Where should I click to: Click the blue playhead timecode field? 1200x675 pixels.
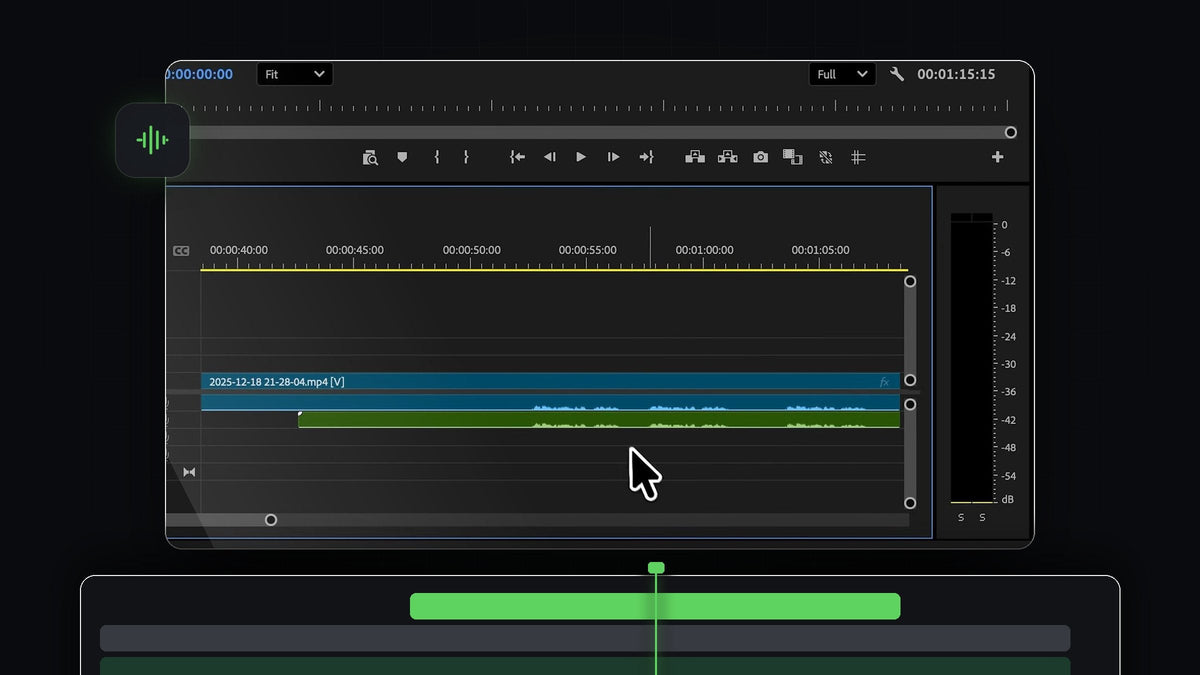(x=199, y=74)
